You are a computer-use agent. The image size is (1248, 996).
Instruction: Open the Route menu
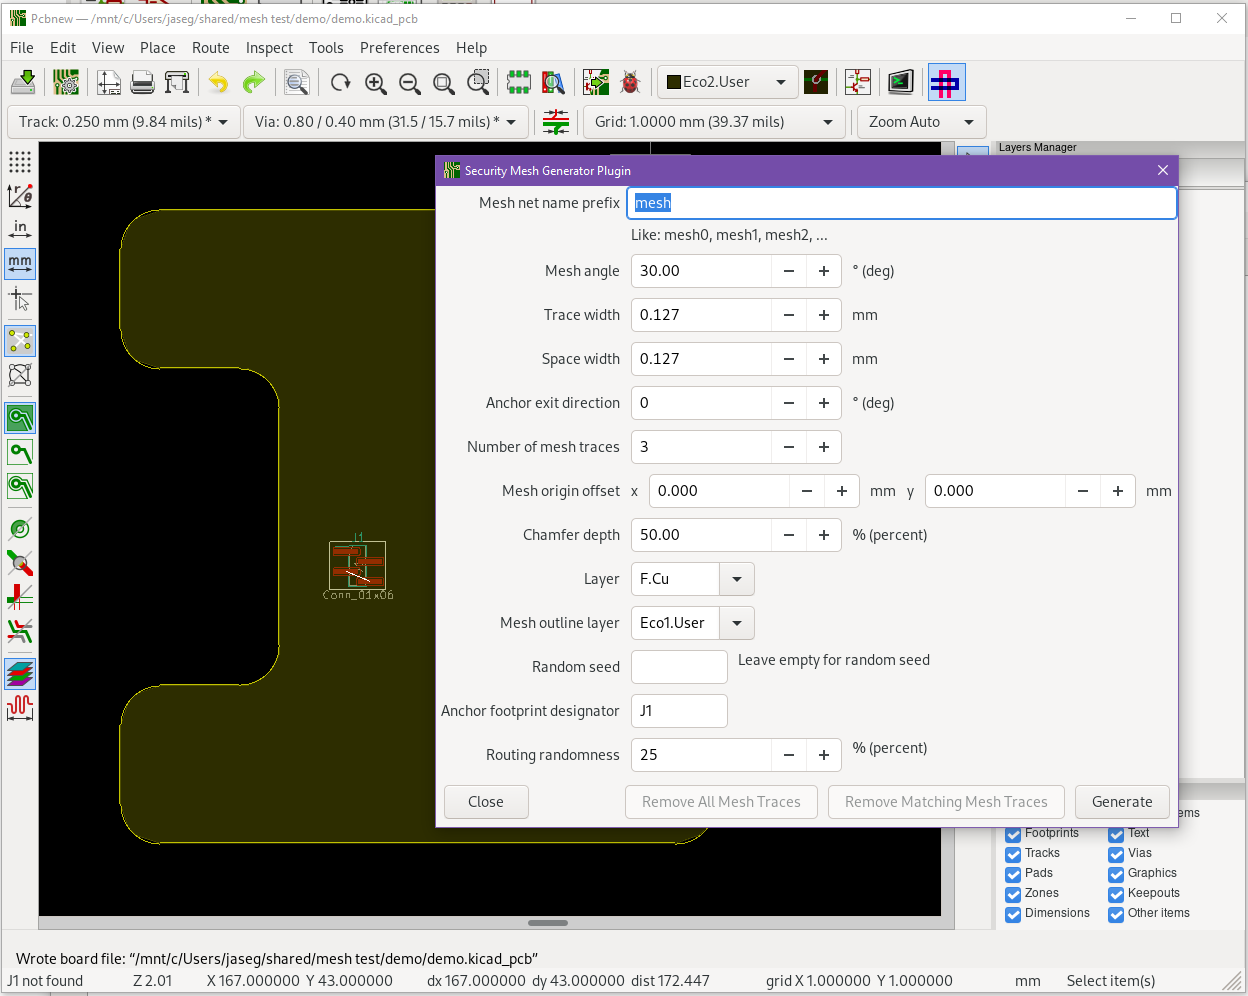pos(210,48)
